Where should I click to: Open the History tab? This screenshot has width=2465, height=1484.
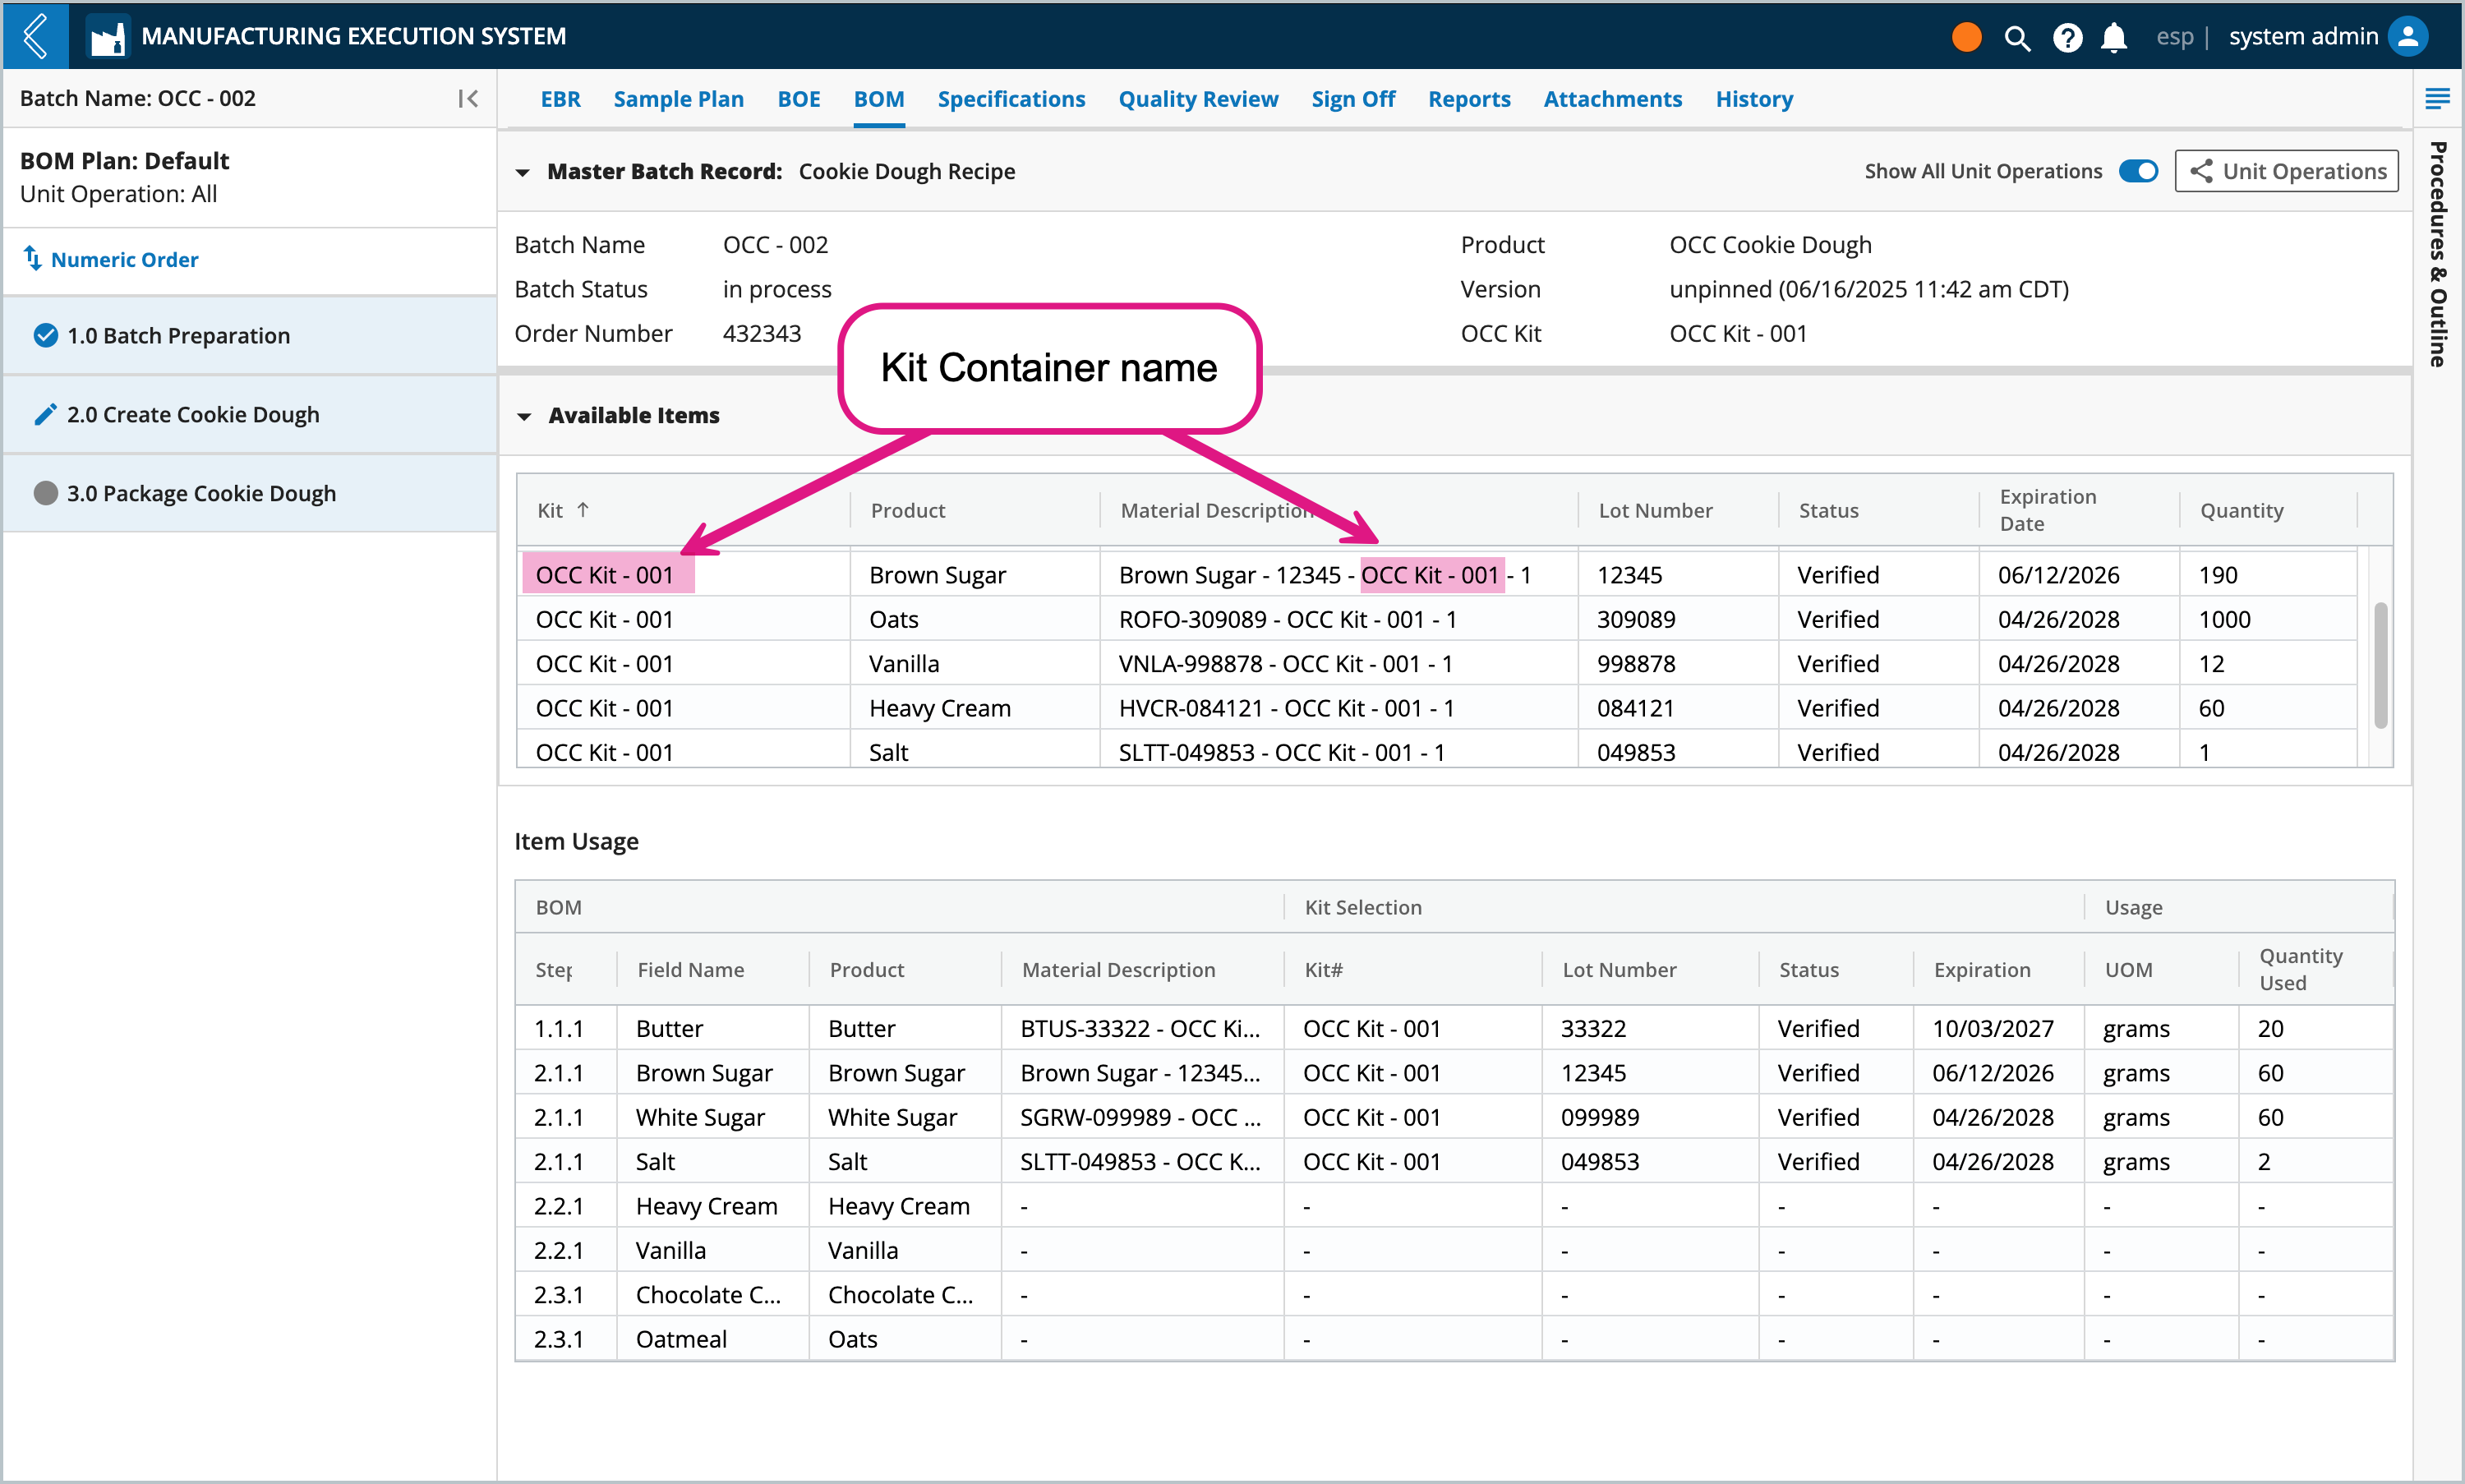tap(1754, 99)
